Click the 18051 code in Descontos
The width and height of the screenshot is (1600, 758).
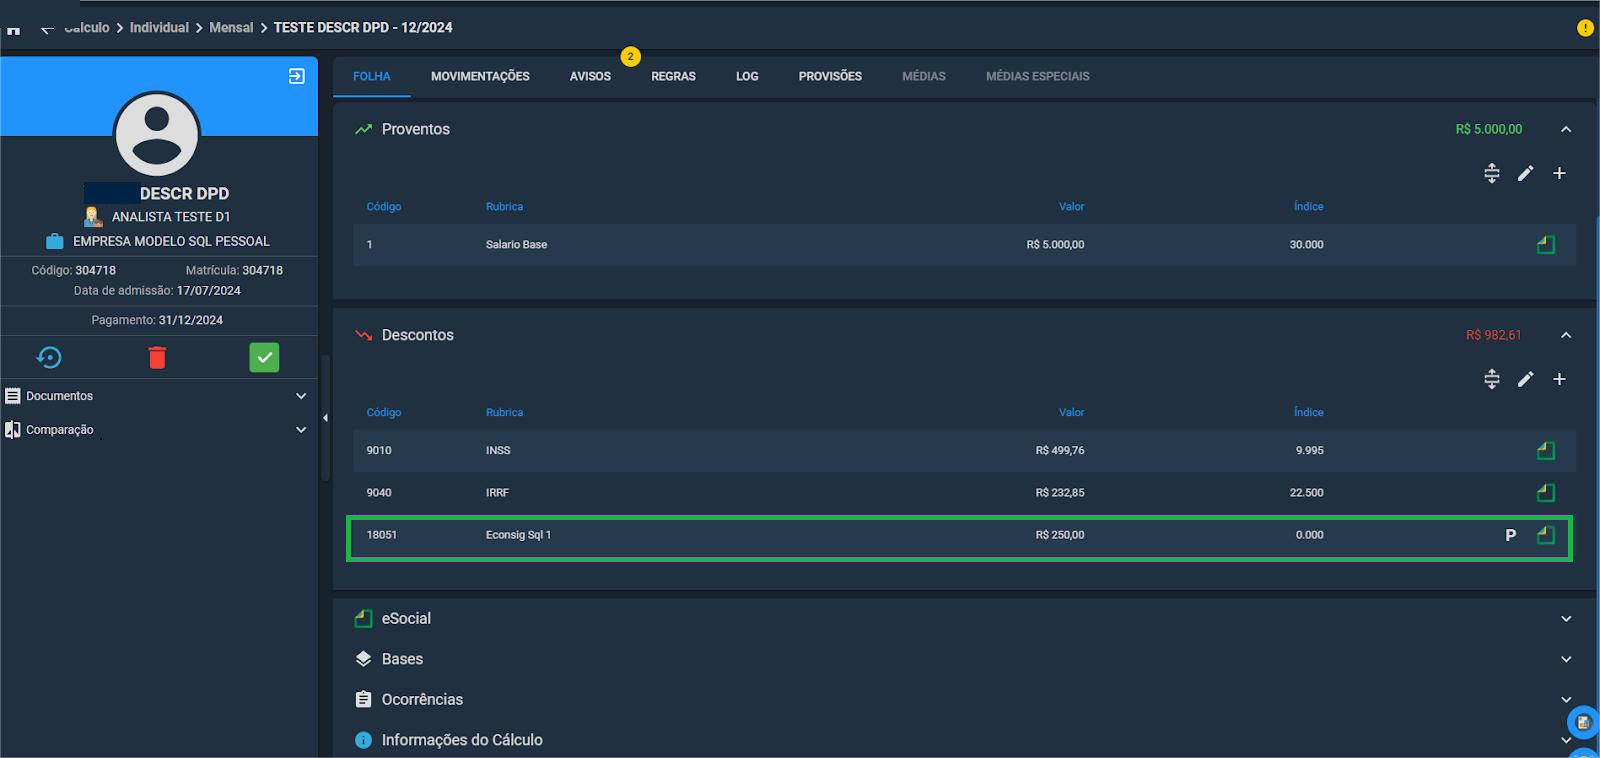382,535
